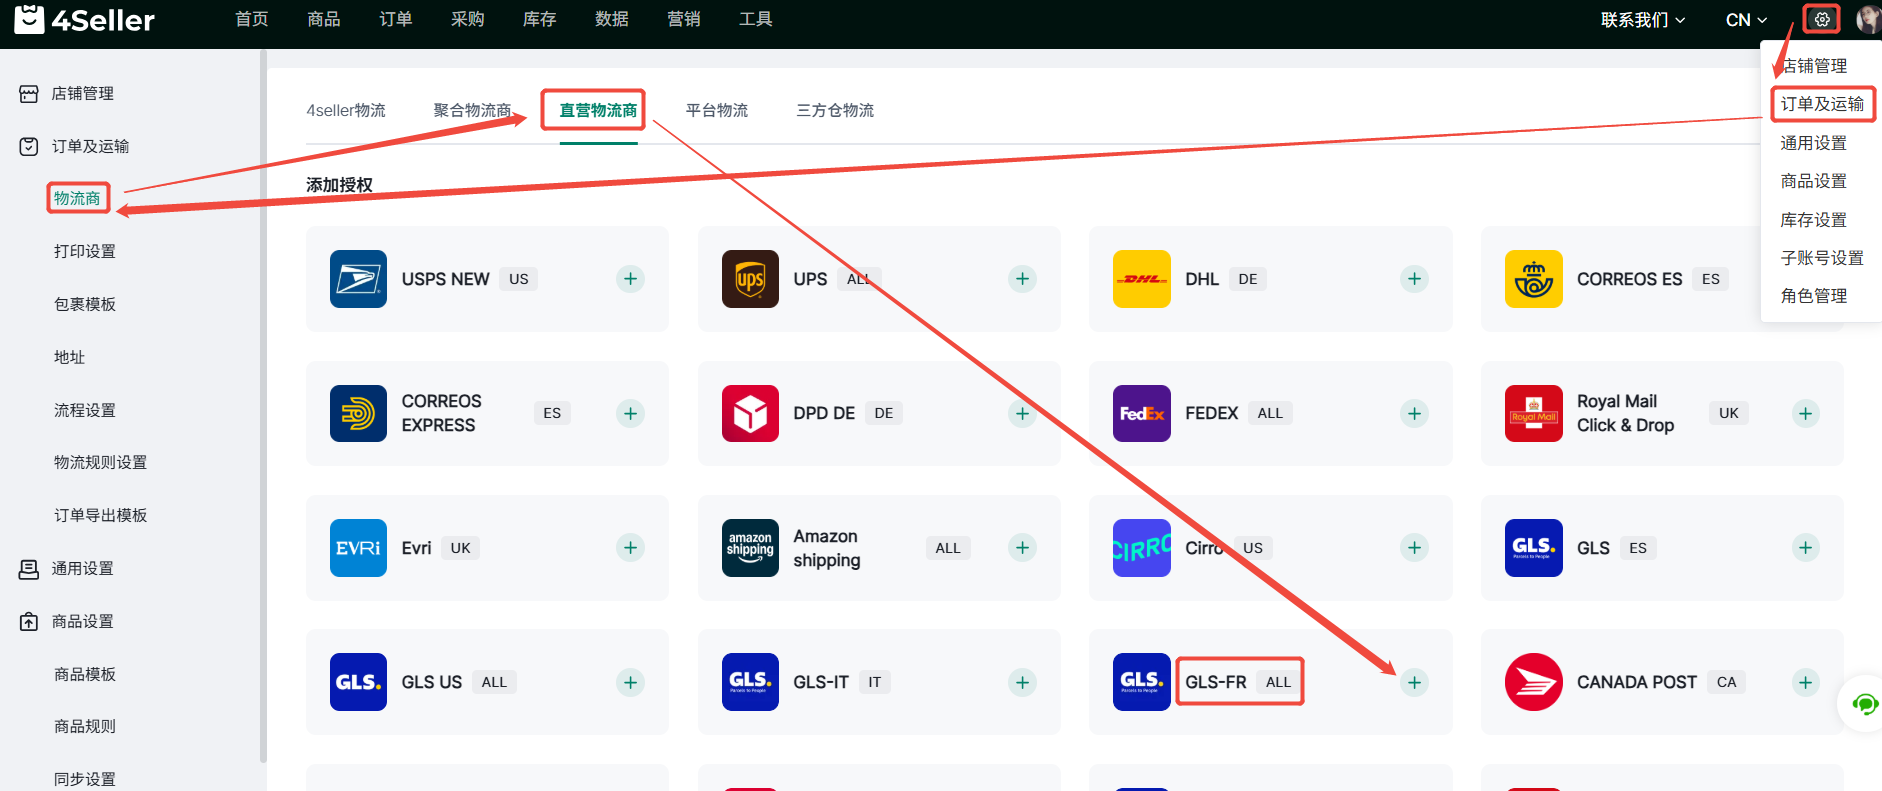Select 物流商 in sidebar
1882x791 pixels.
point(78,198)
